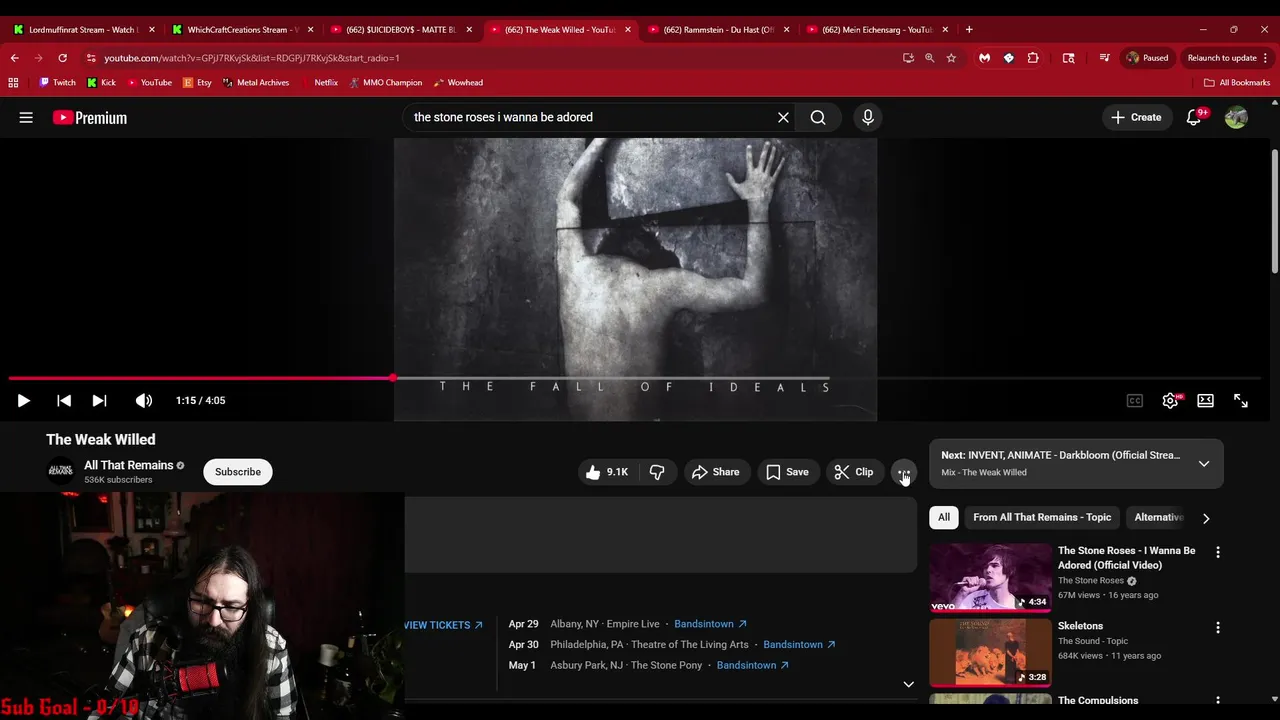Play the paused video
The height and width of the screenshot is (720, 1280).
[x=23, y=400]
